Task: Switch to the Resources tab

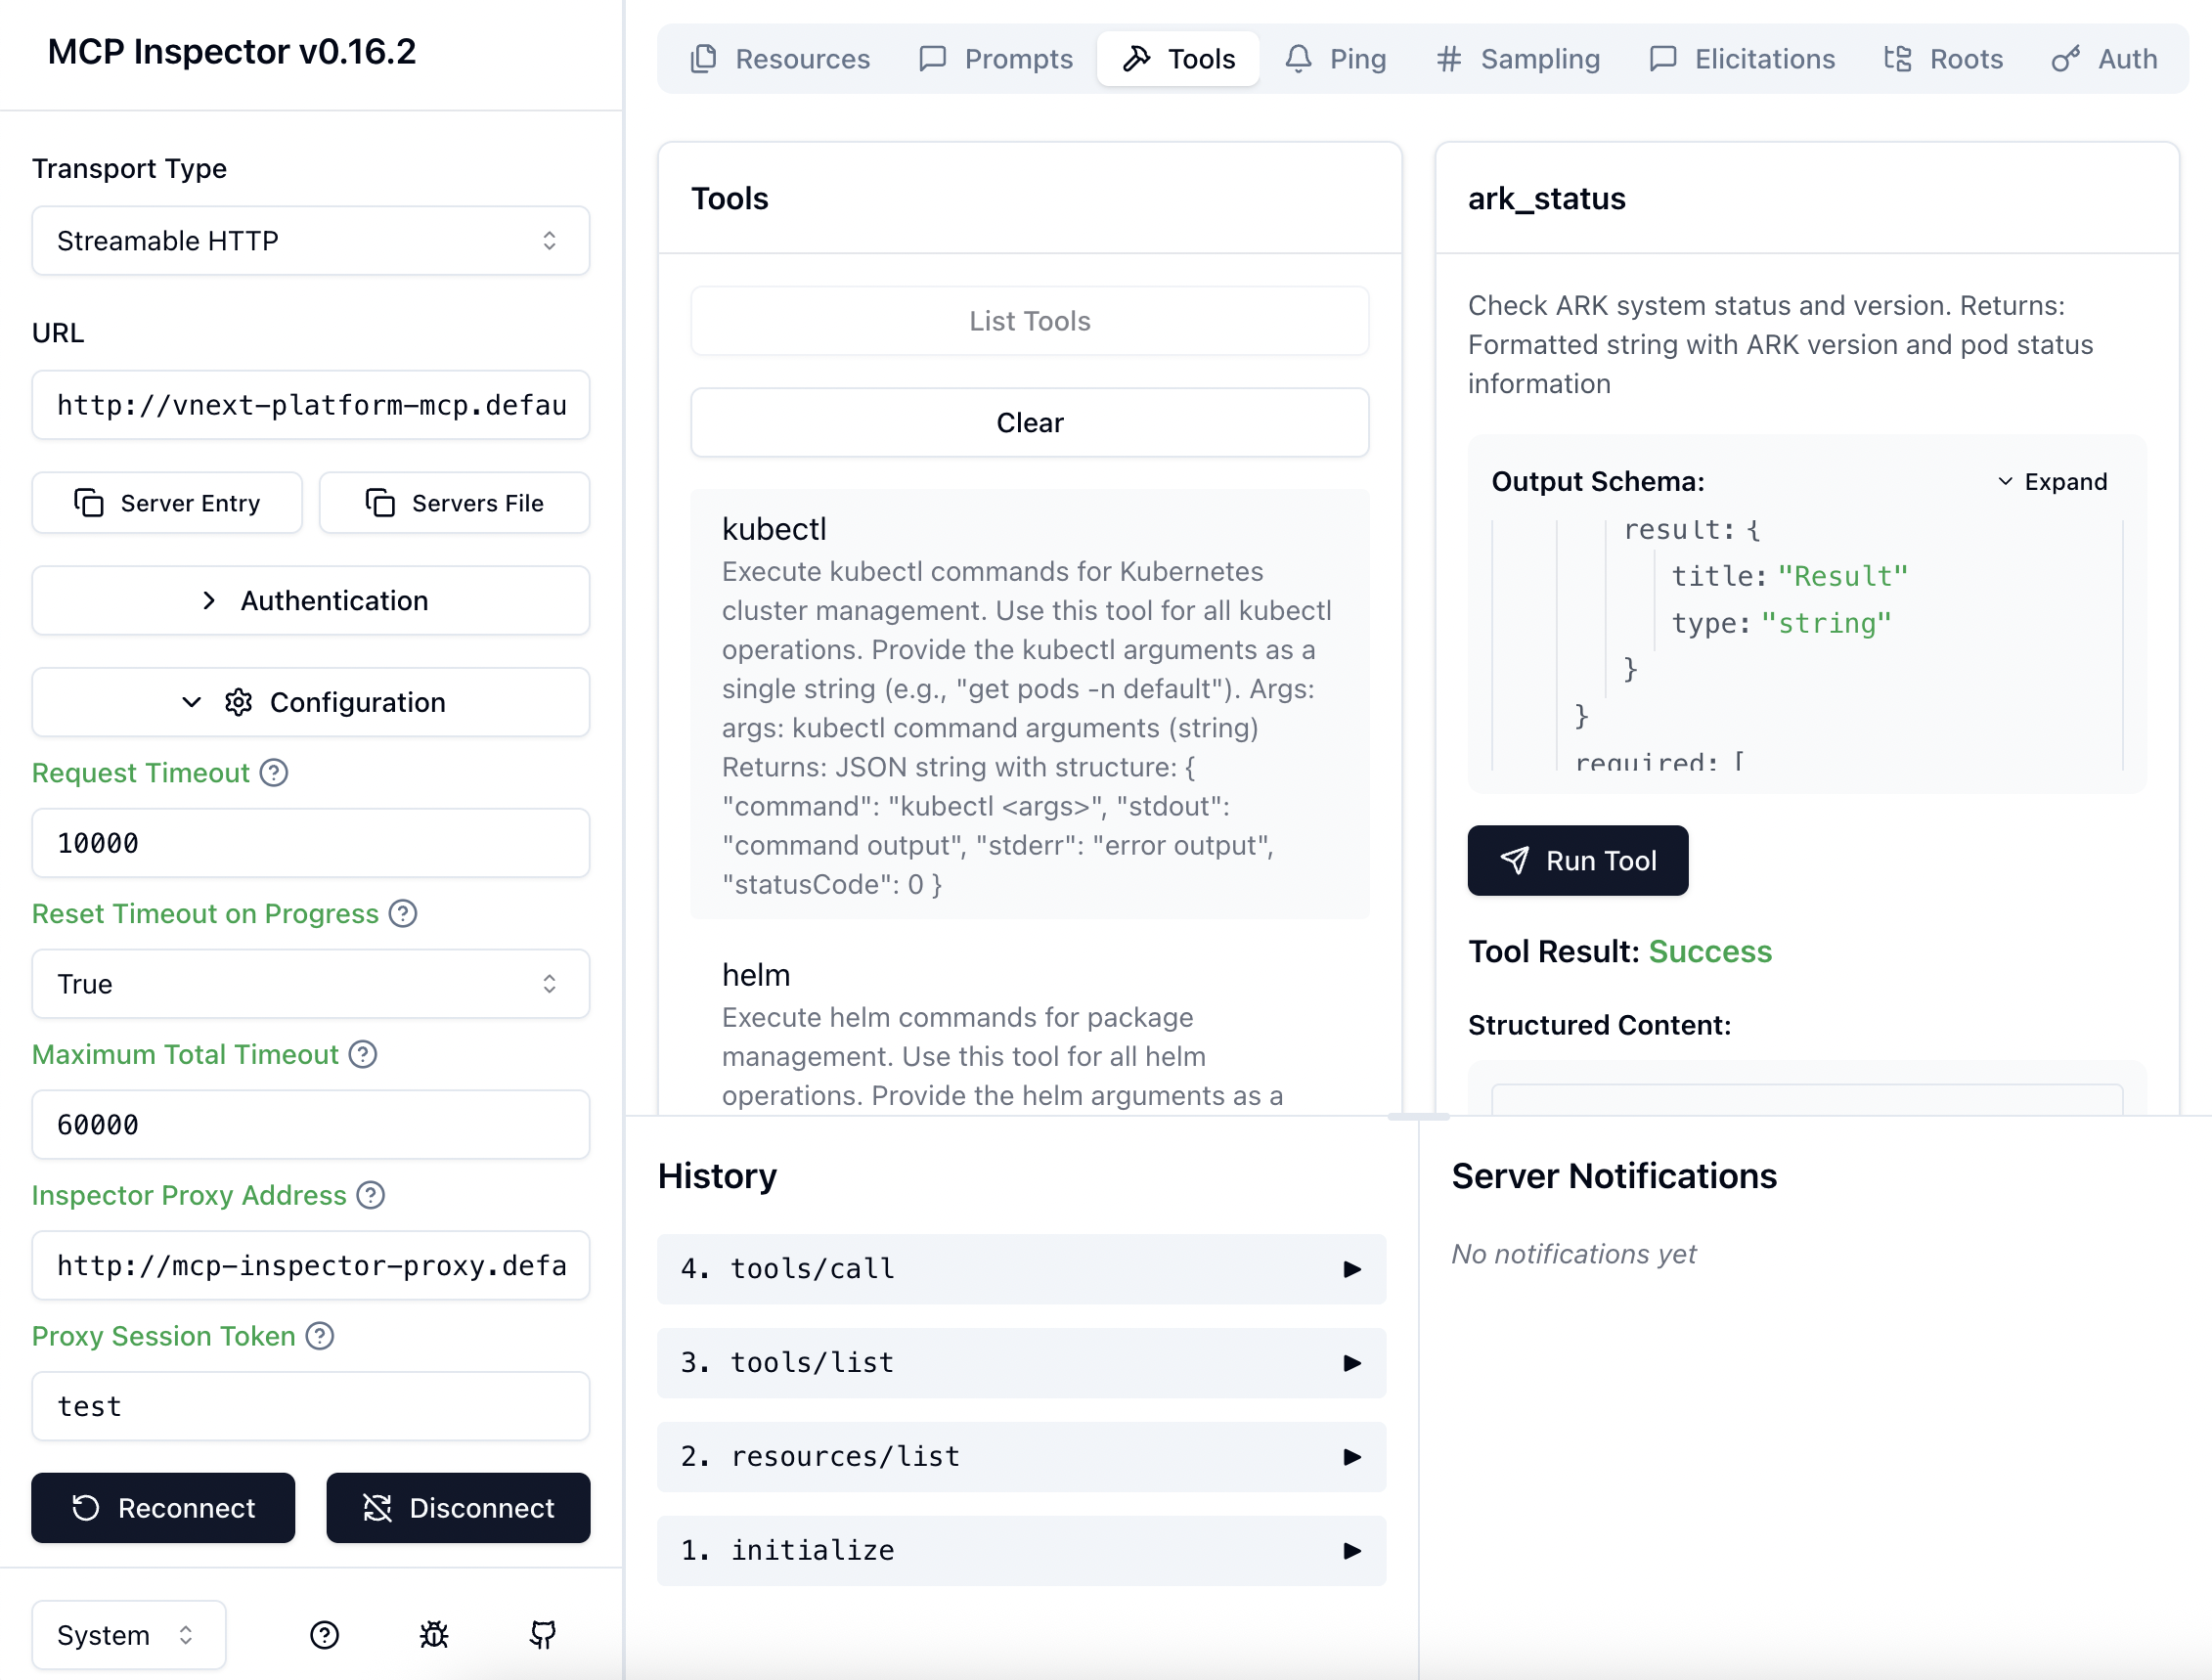Action: (781, 59)
